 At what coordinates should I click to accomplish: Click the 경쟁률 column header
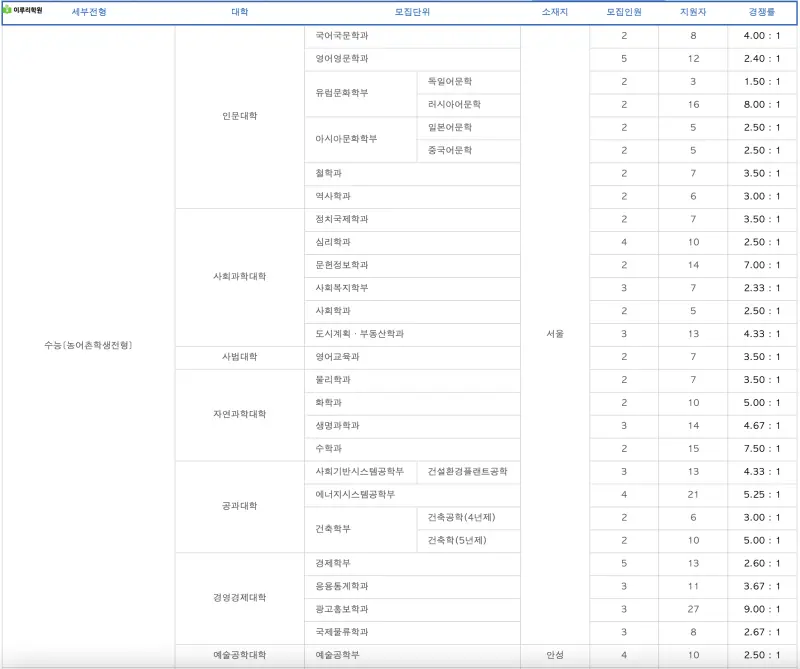[762, 12]
